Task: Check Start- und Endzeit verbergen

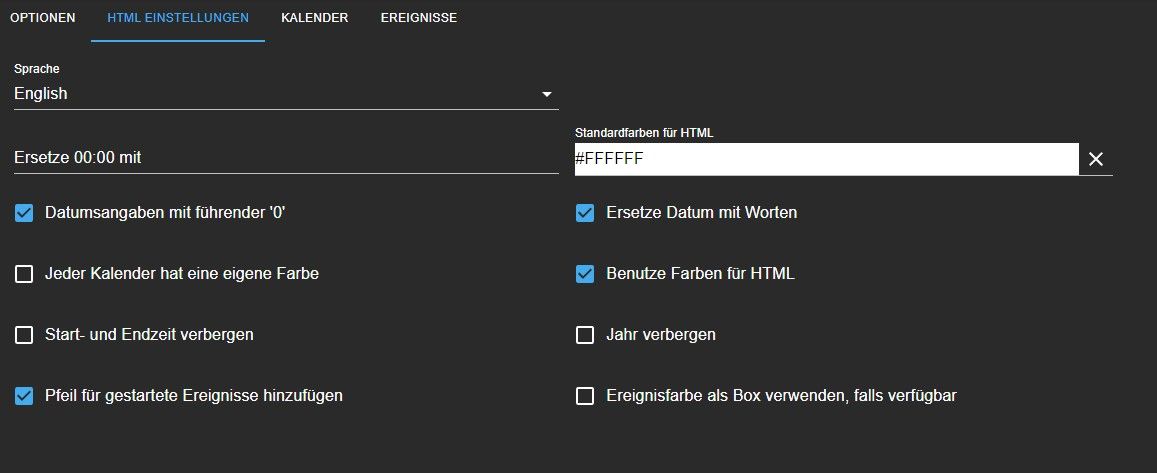Action: click(x=24, y=335)
